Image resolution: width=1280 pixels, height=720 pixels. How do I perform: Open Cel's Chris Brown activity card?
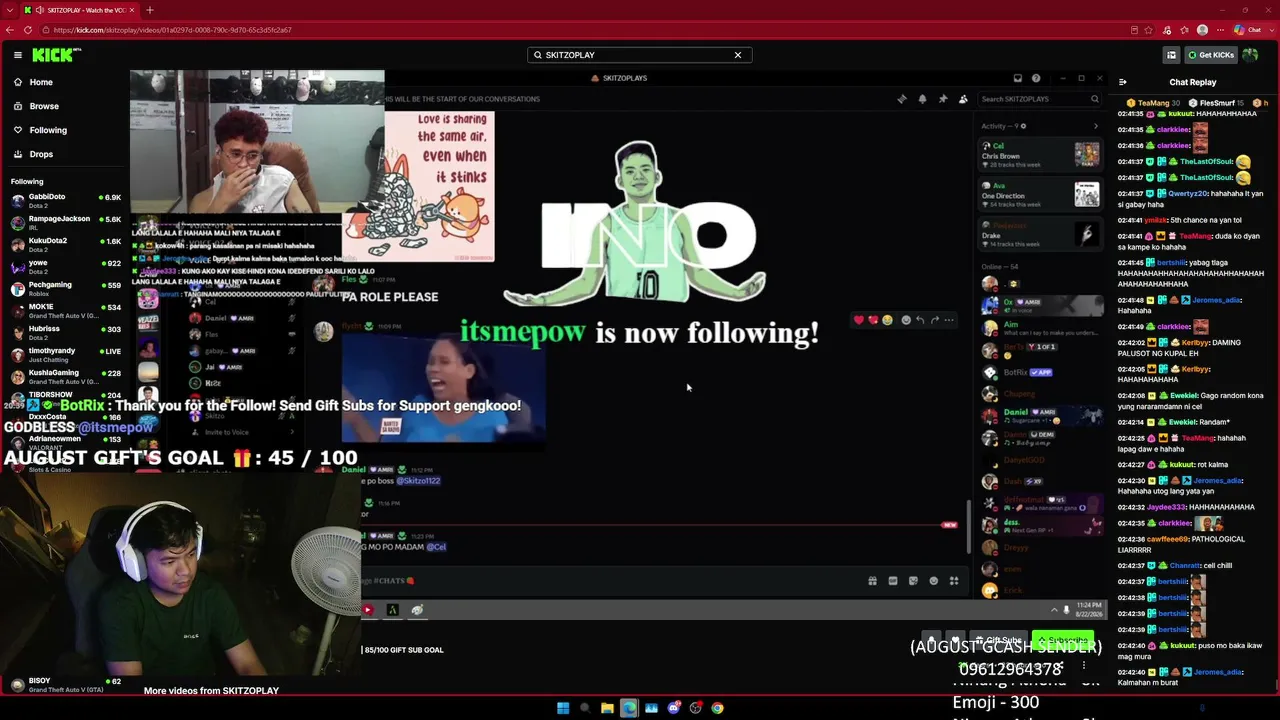tap(1040, 154)
